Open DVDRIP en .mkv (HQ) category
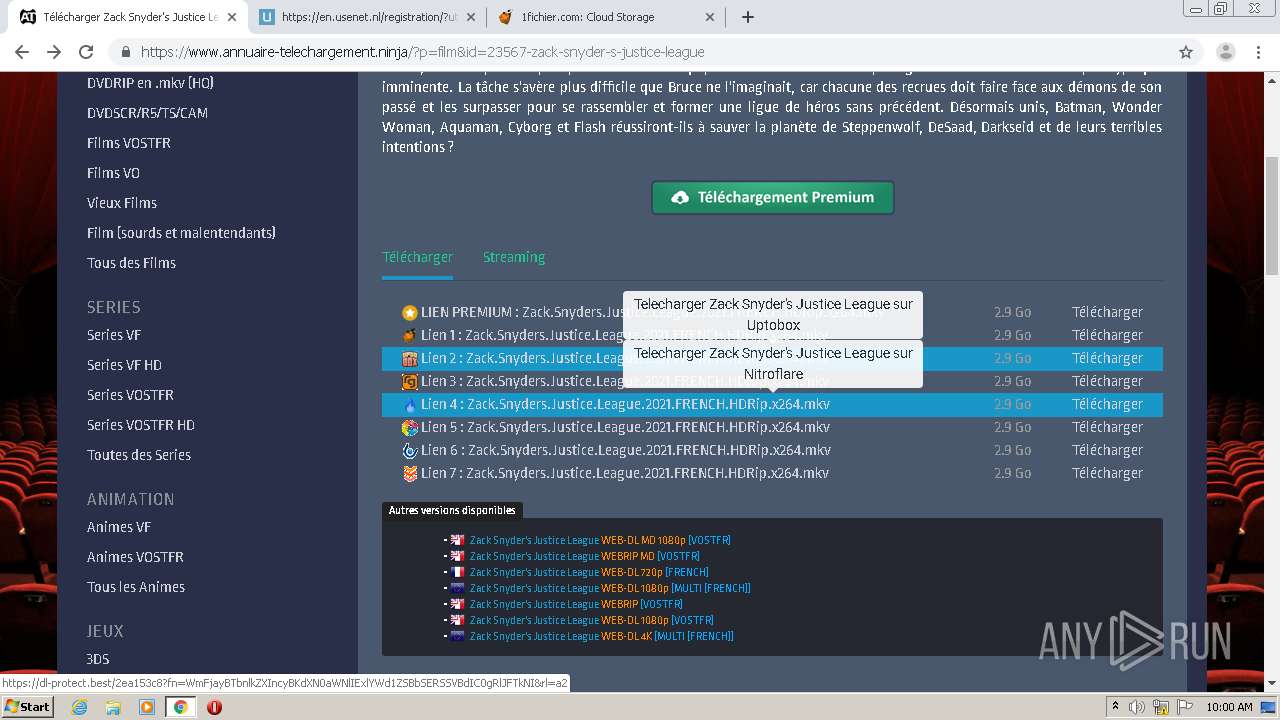Image resolution: width=1280 pixels, height=720 pixels. tap(150, 83)
